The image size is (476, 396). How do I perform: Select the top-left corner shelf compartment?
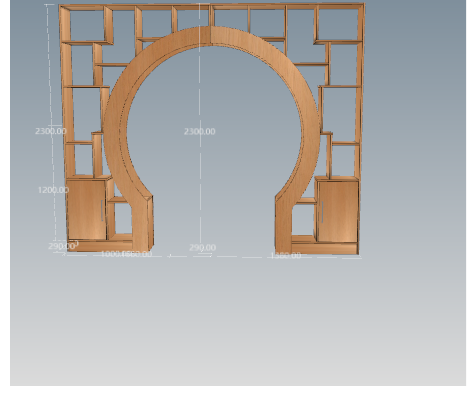point(87,25)
